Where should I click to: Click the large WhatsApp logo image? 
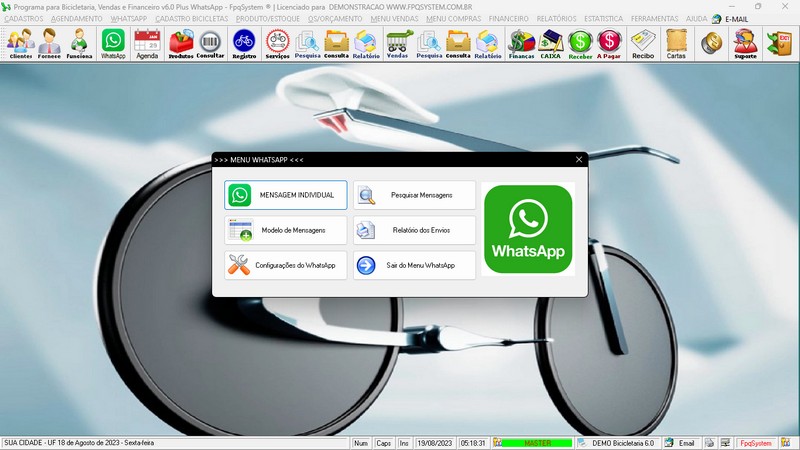pyautogui.click(x=528, y=229)
